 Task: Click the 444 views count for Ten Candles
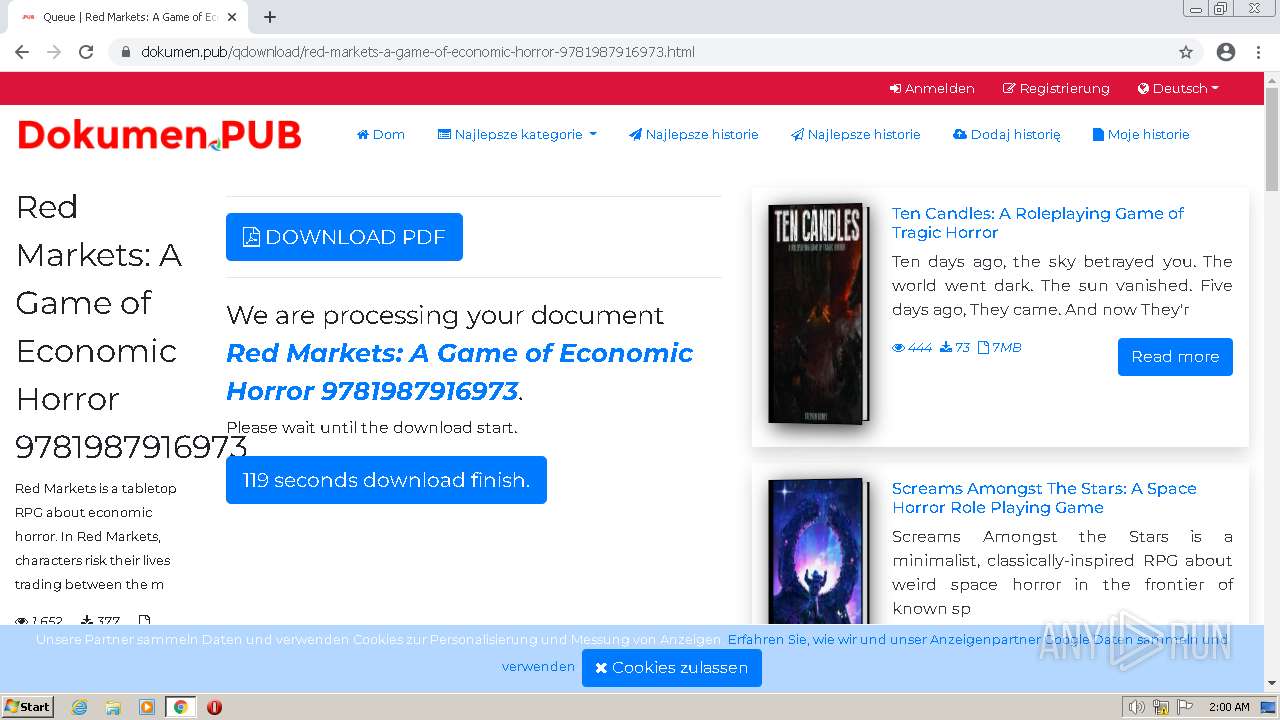click(x=912, y=348)
